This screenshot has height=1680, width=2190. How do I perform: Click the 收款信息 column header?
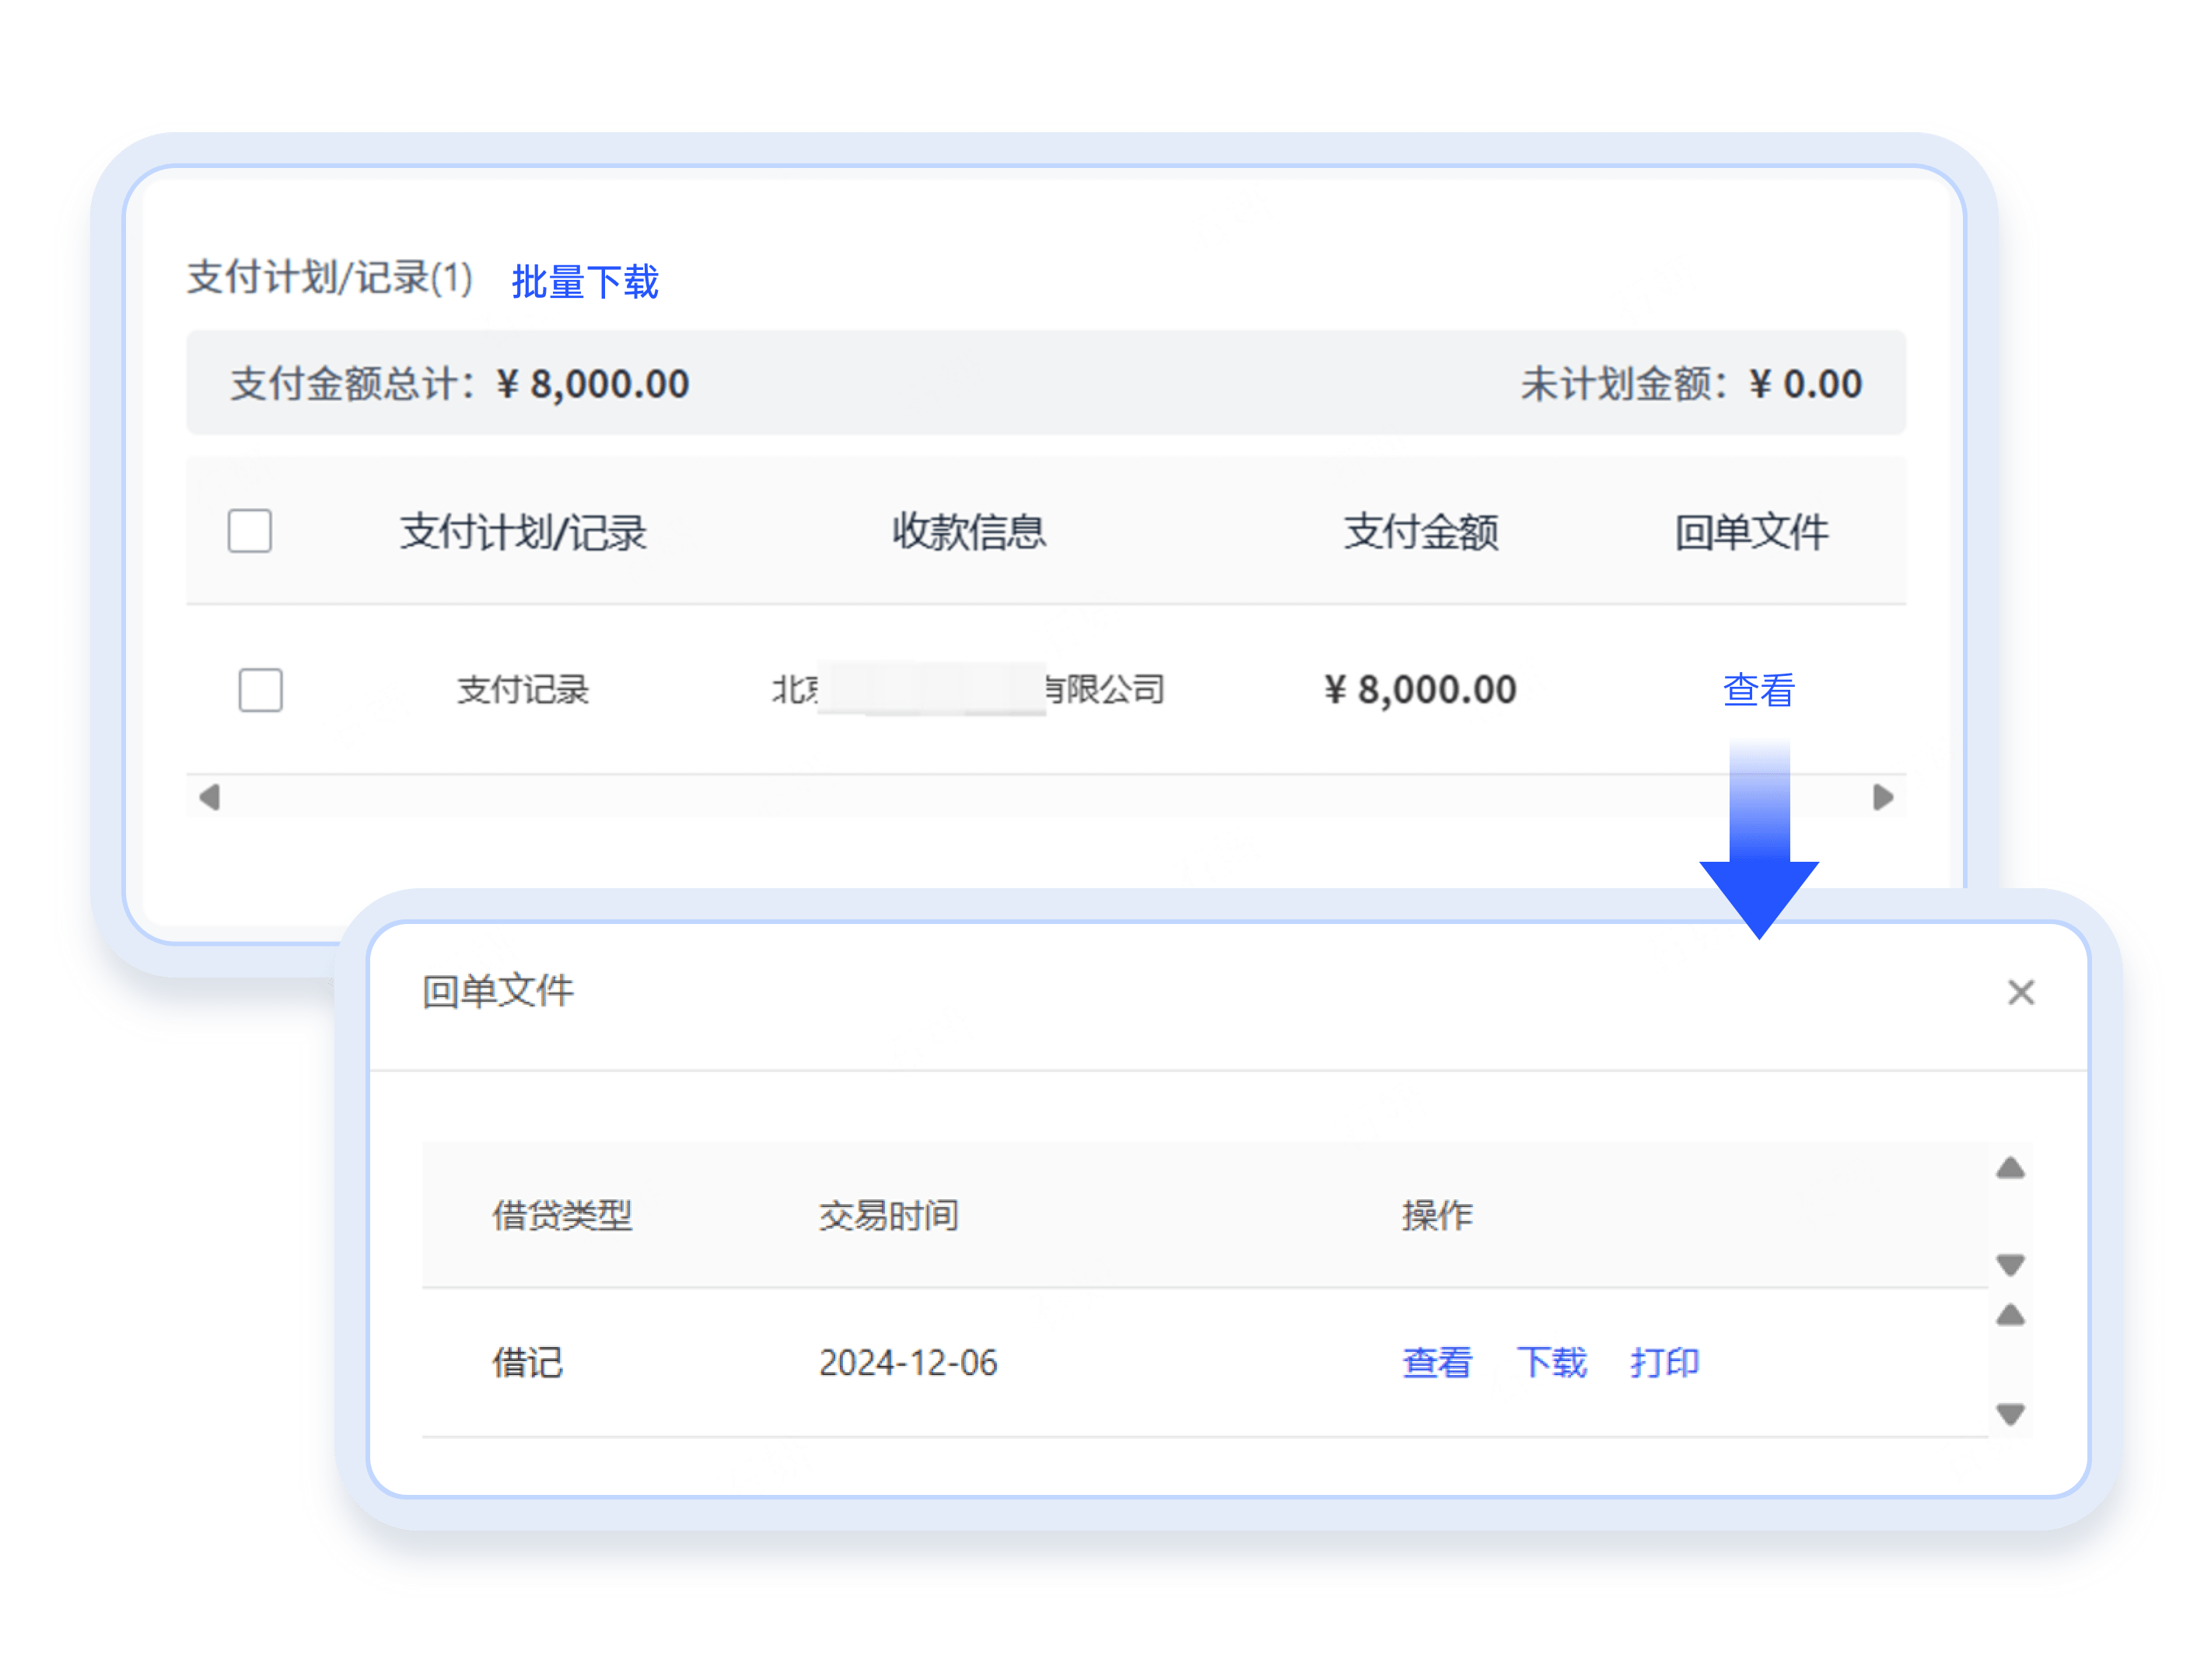969,532
